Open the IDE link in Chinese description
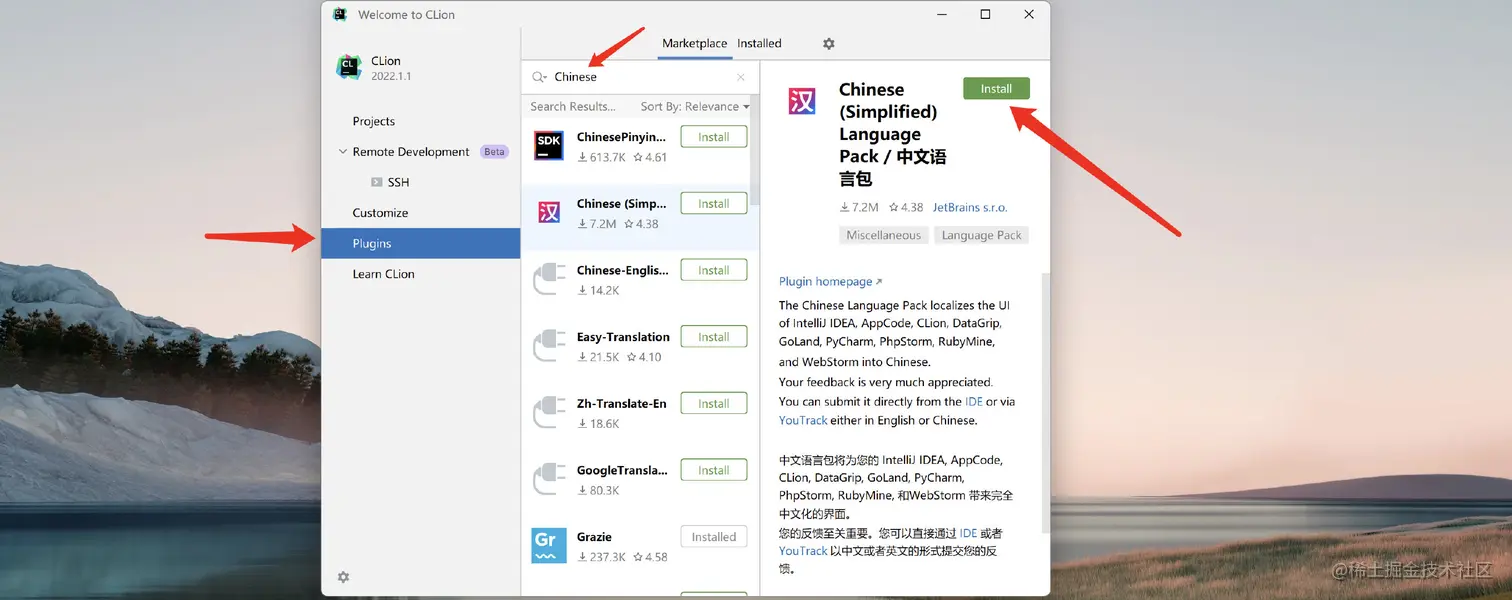Image resolution: width=1512 pixels, height=600 pixels. (x=968, y=534)
